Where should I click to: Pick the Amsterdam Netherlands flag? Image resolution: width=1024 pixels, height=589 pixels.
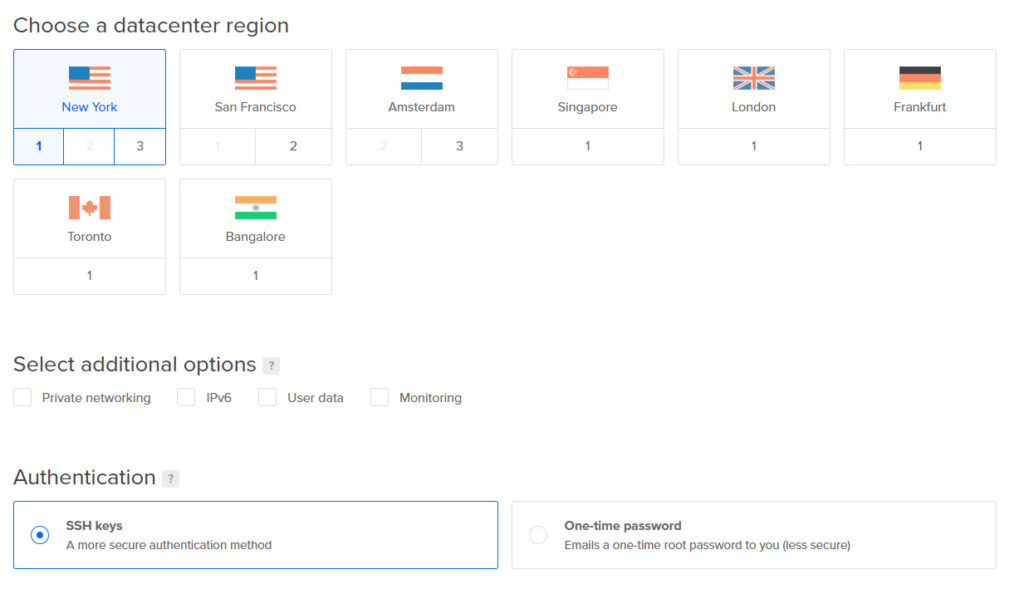421,78
